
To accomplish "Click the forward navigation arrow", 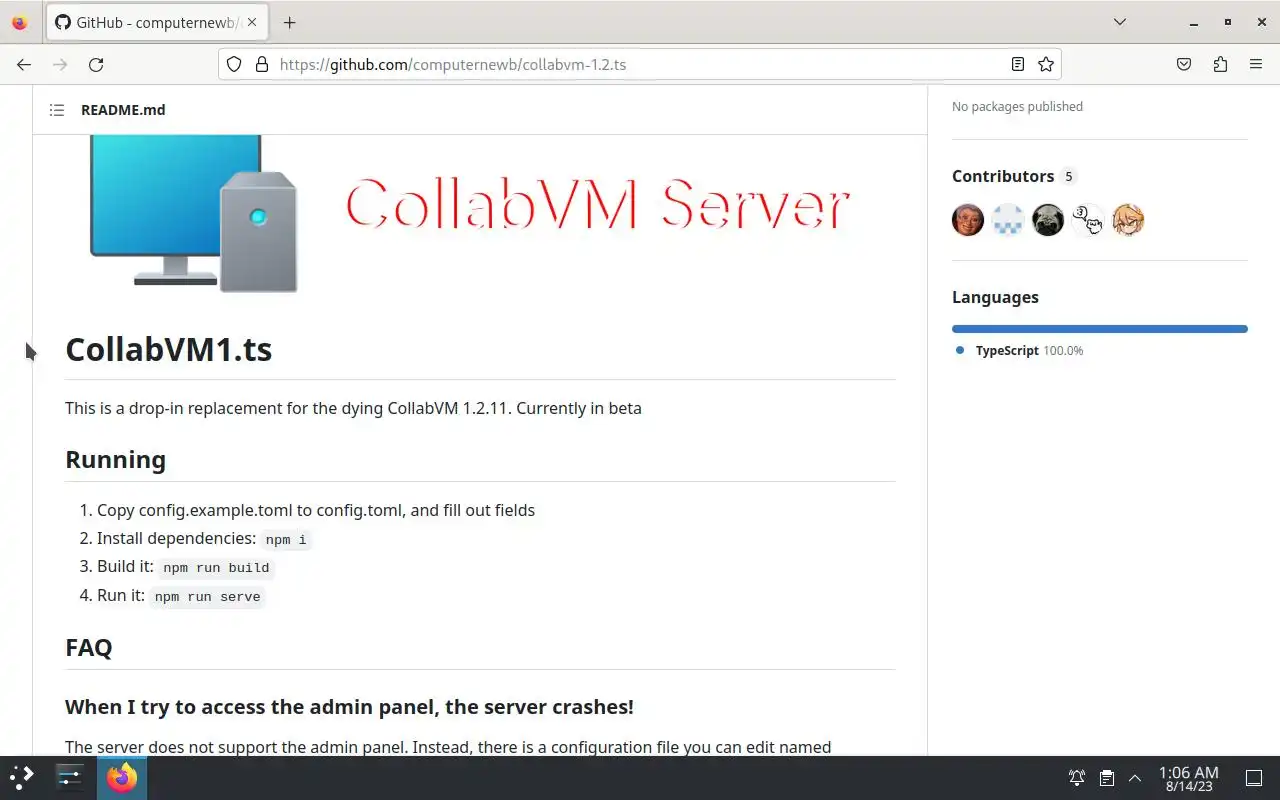I will (60, 64).
